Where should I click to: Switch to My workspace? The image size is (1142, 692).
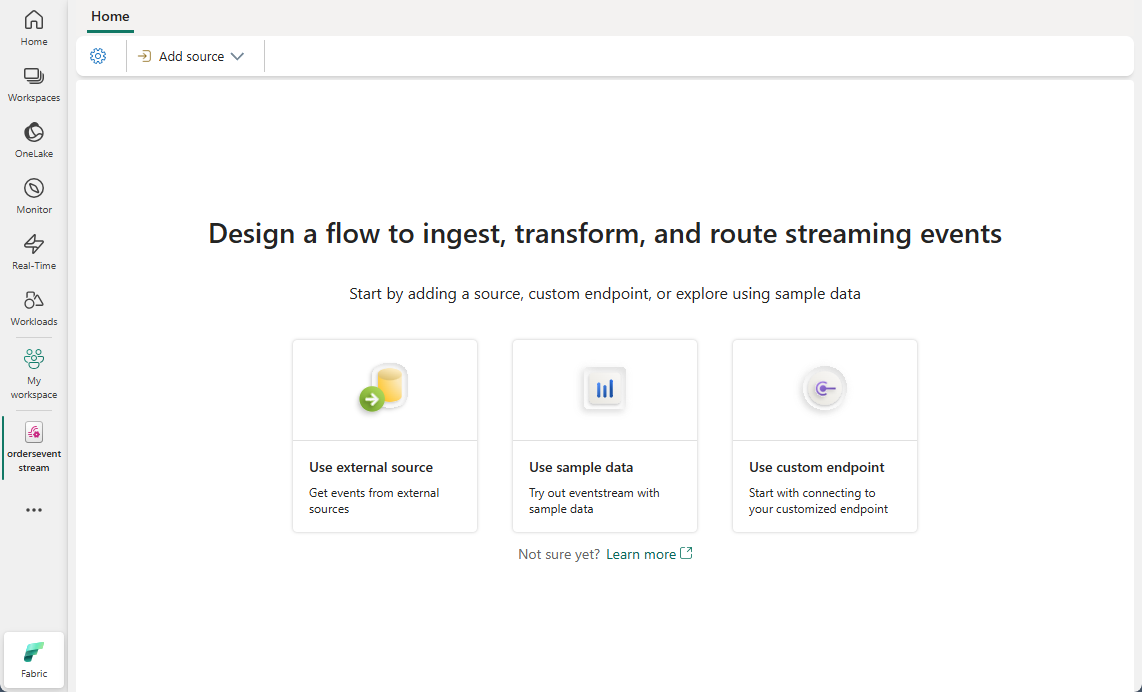pos(34,373)
